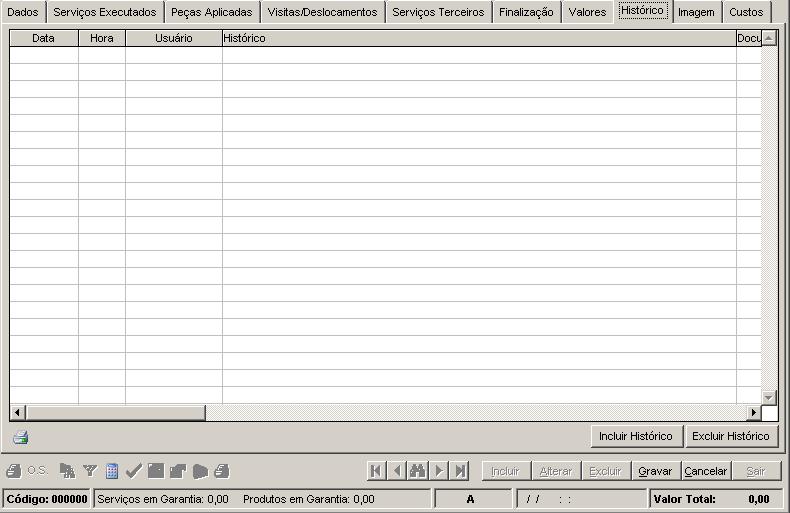
Task: Open the Serviços Executados tab
Action: [105, 12]
